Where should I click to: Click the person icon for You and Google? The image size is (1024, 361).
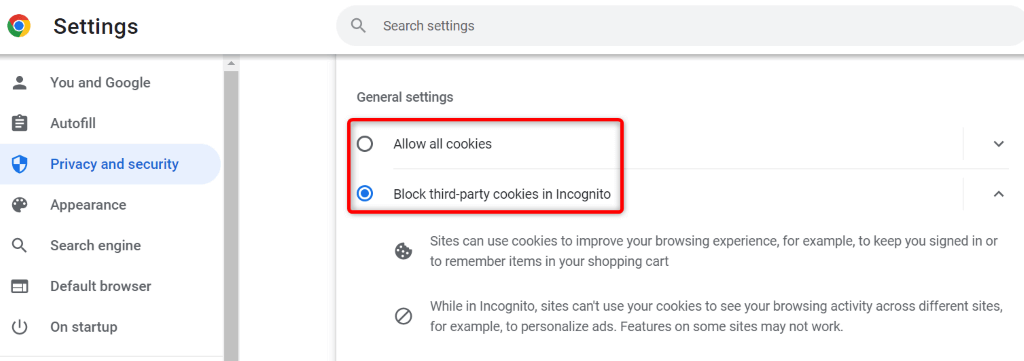[20, 82]
